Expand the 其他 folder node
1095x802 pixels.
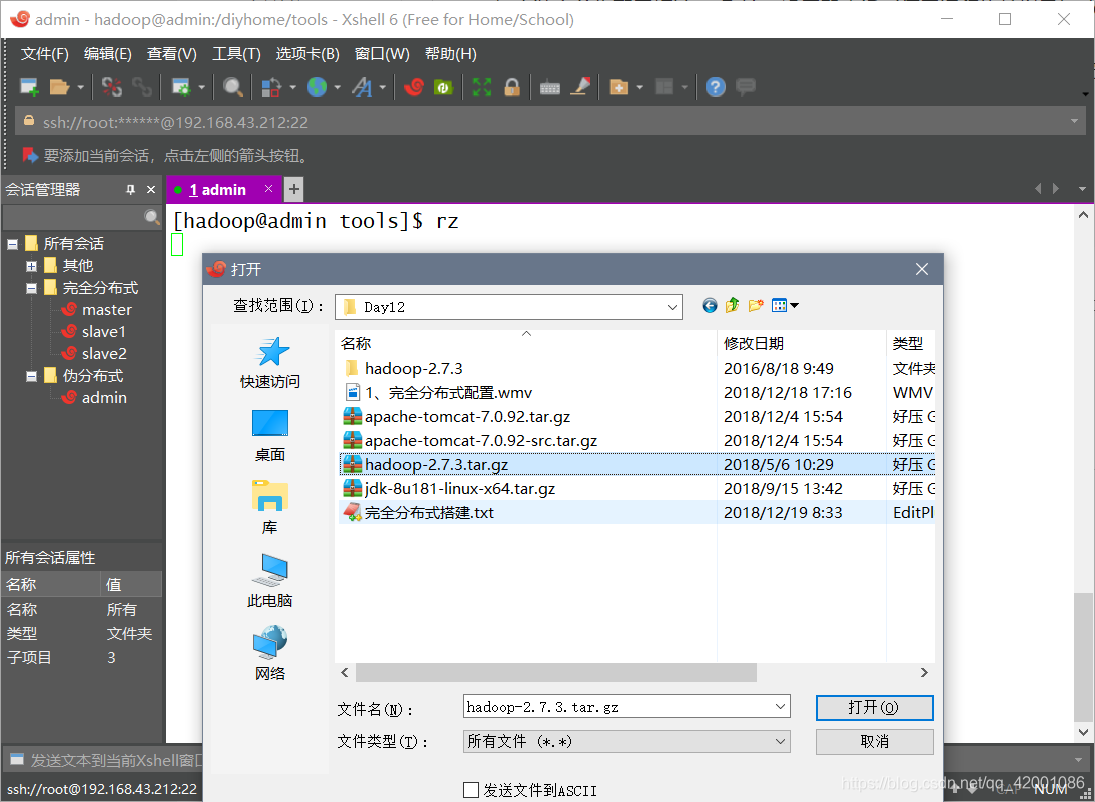[31, 266]
